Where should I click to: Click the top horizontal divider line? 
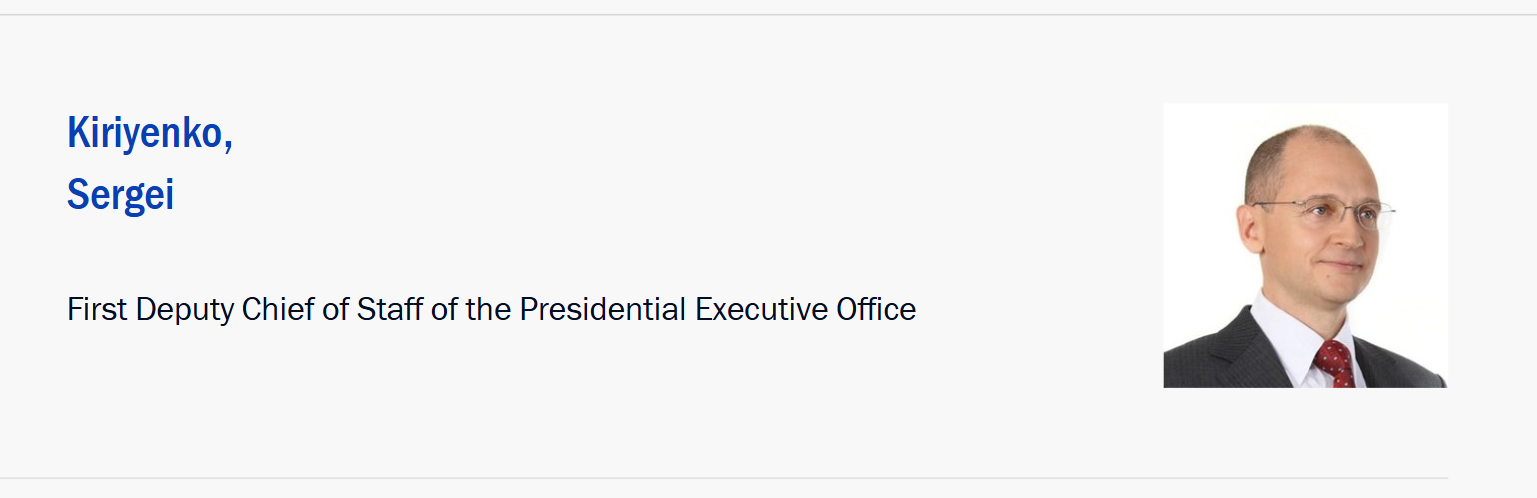768,15
